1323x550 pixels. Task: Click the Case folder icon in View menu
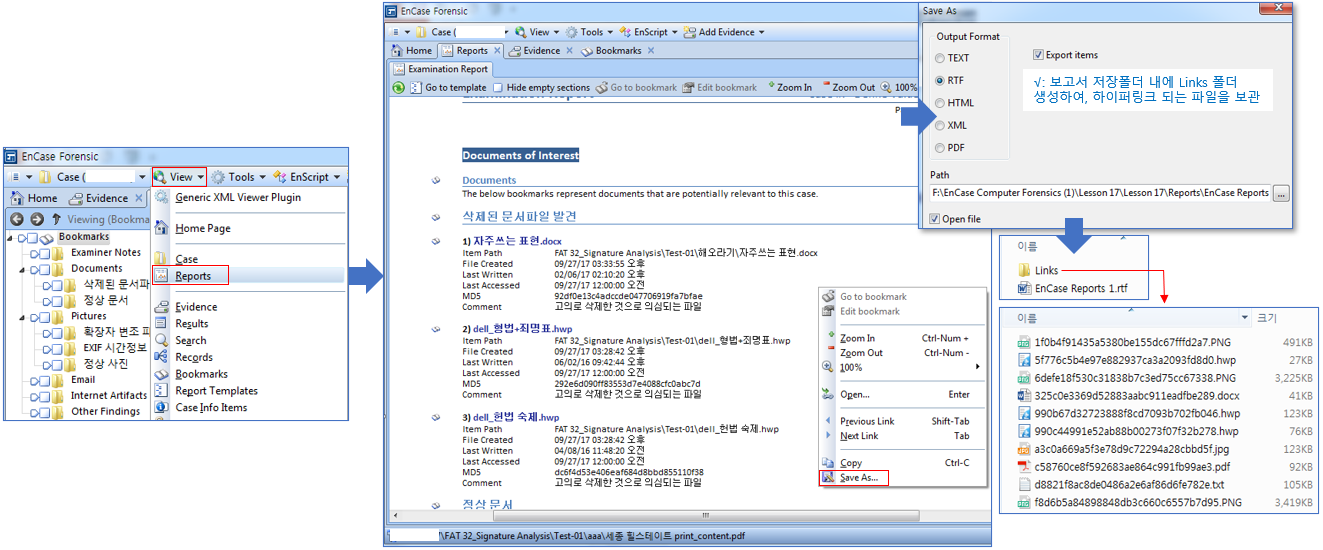tap(161, 259)
